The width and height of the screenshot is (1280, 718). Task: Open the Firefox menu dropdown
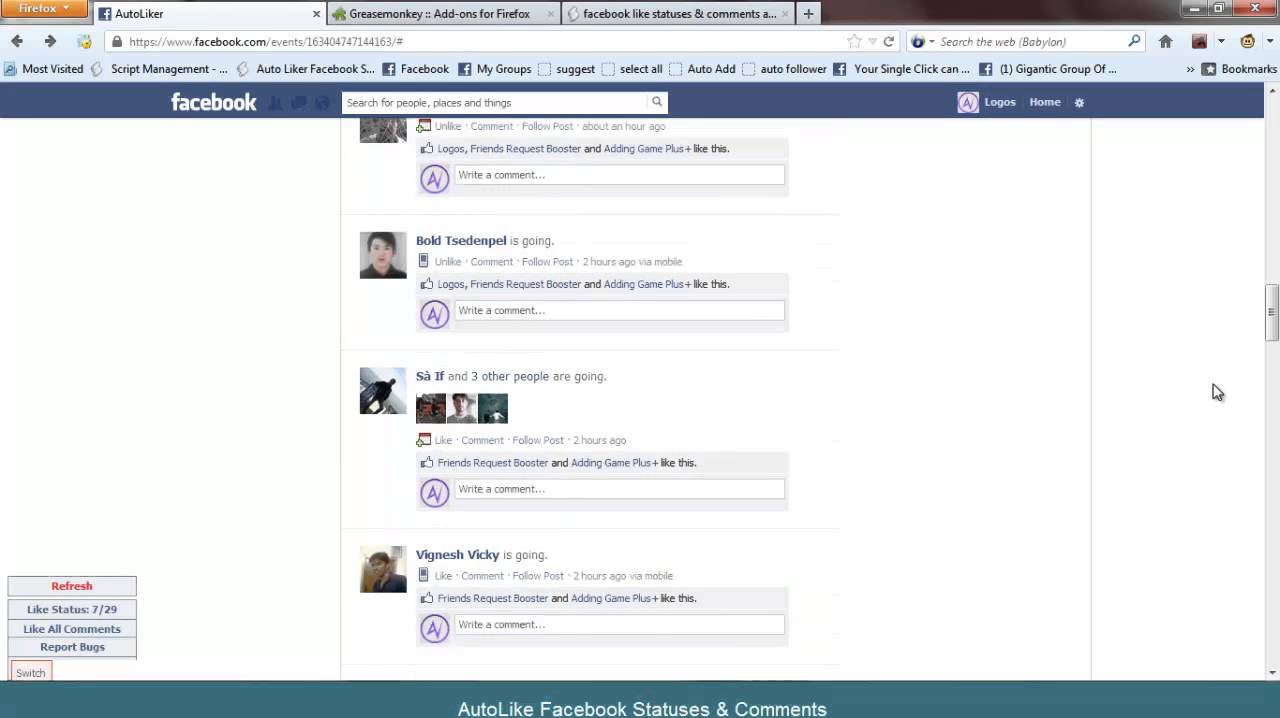[x=44, y=8]
